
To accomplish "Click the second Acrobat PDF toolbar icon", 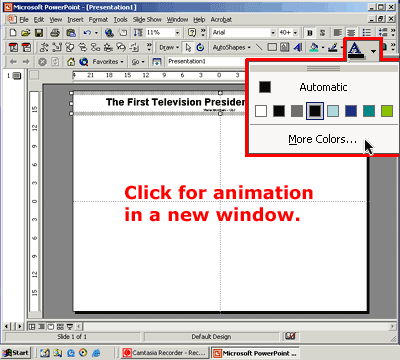I will point(26,47).
